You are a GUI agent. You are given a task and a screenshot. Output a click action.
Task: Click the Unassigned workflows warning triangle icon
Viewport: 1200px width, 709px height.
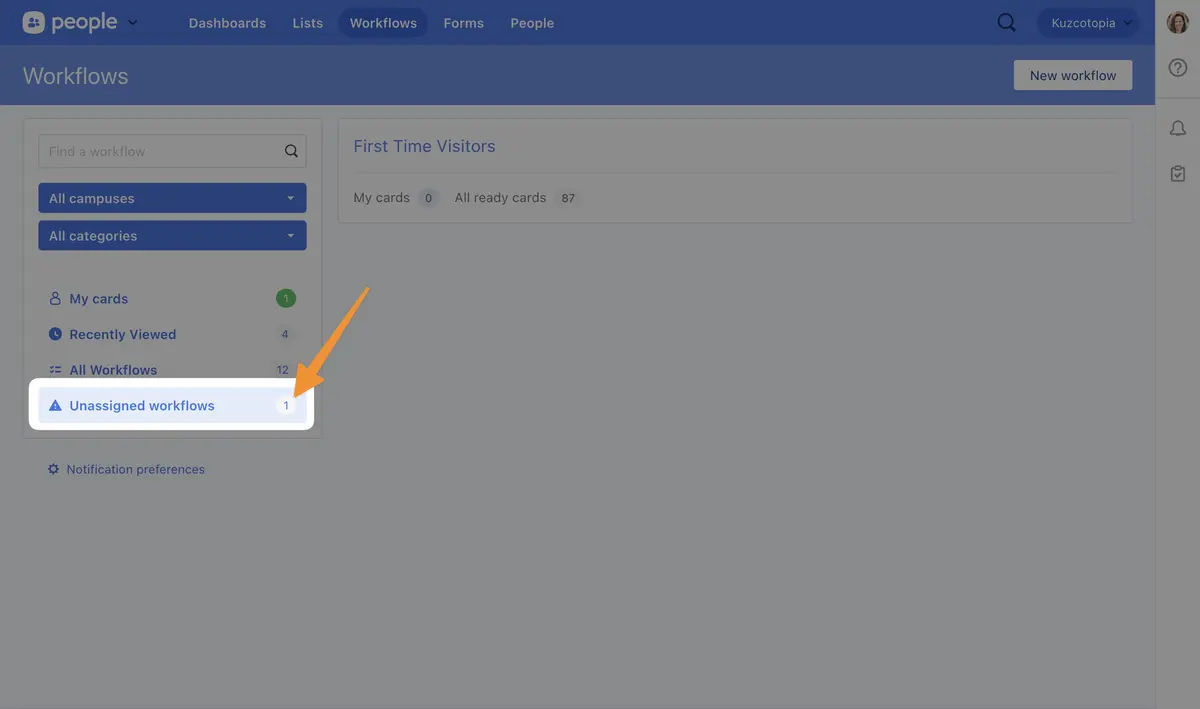[55, 406]
